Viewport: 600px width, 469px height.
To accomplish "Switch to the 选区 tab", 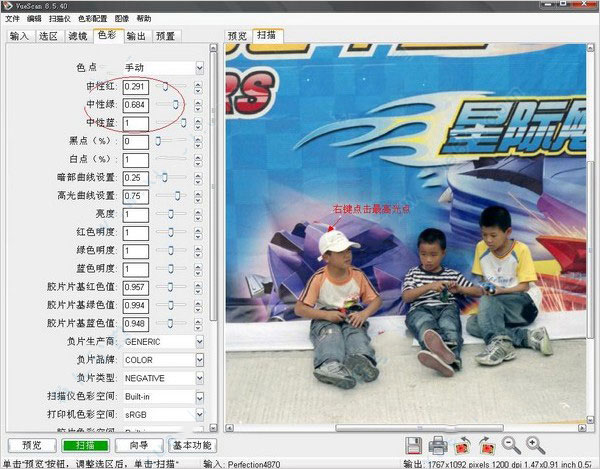I will coord(49,36).
